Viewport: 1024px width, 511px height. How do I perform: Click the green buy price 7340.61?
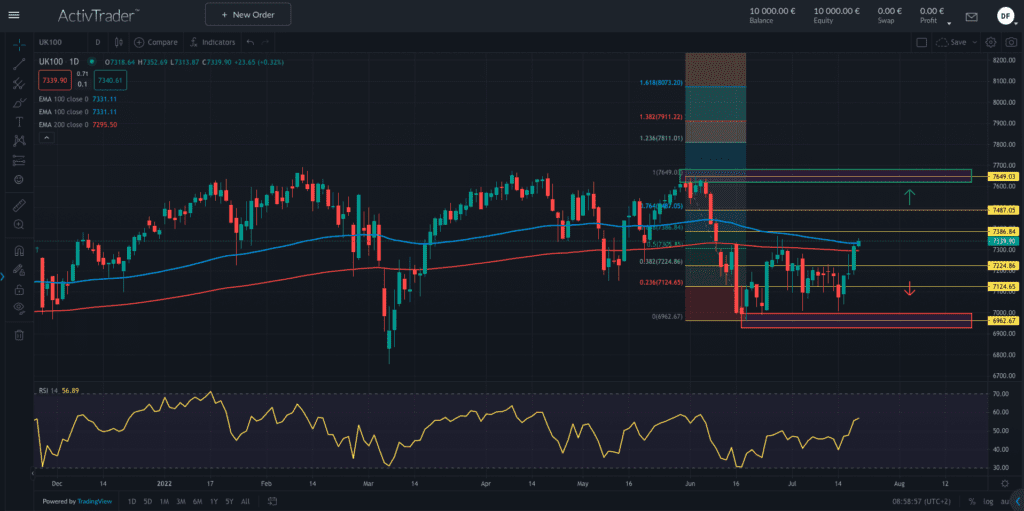[110, 80]
